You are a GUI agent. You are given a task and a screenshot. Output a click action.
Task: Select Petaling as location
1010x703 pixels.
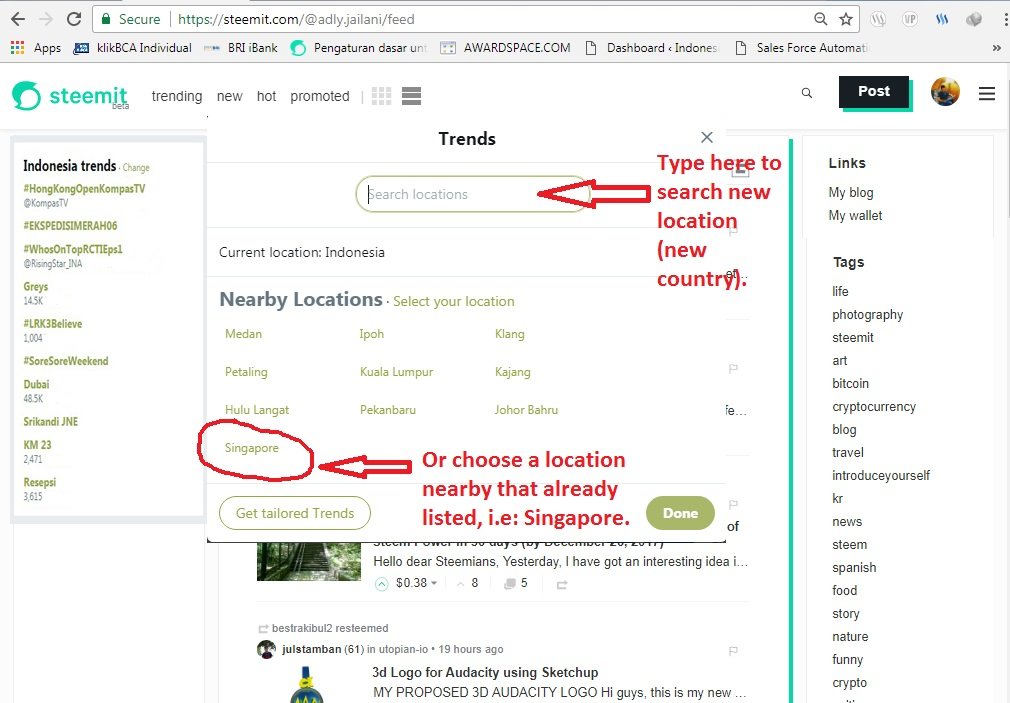tap(246, 372)
